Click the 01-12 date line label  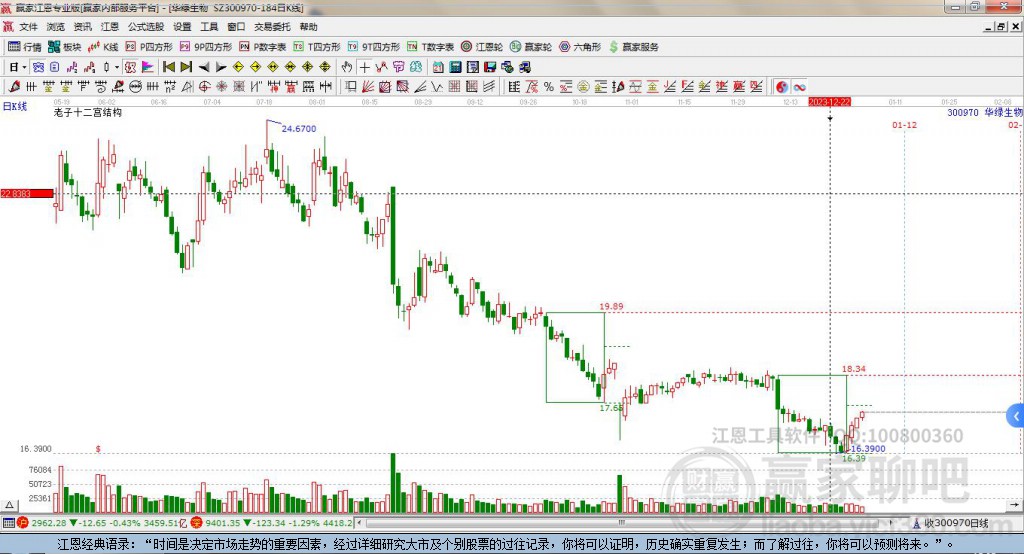tap(904, 125)
